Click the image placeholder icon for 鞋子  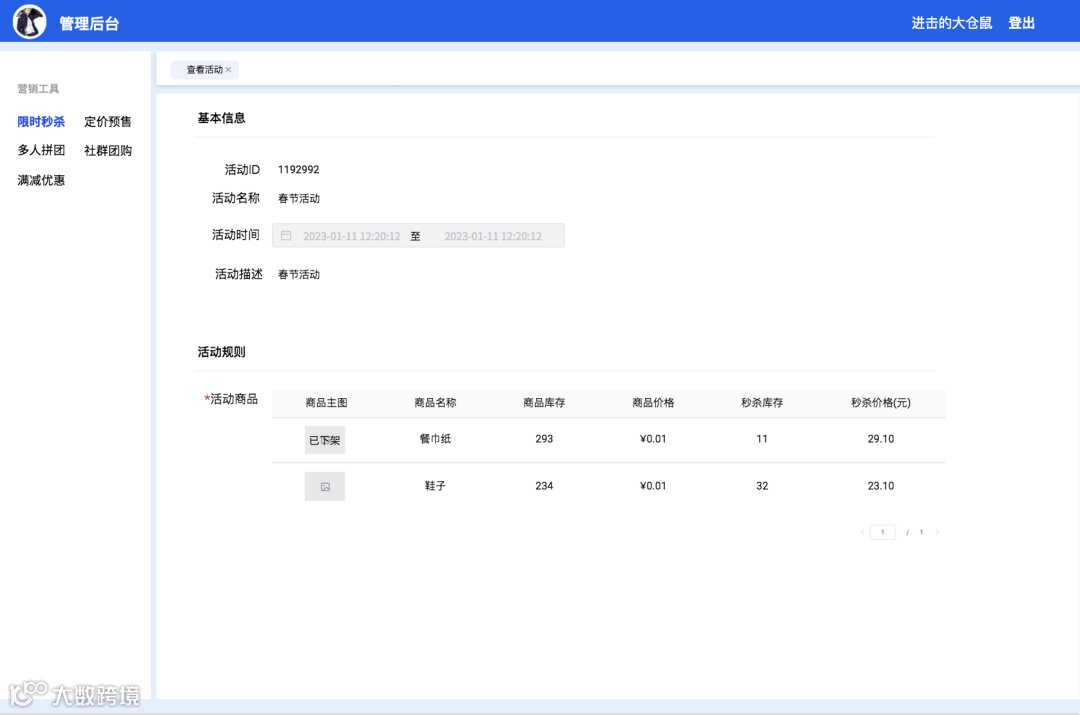click(x=325, y=486)
